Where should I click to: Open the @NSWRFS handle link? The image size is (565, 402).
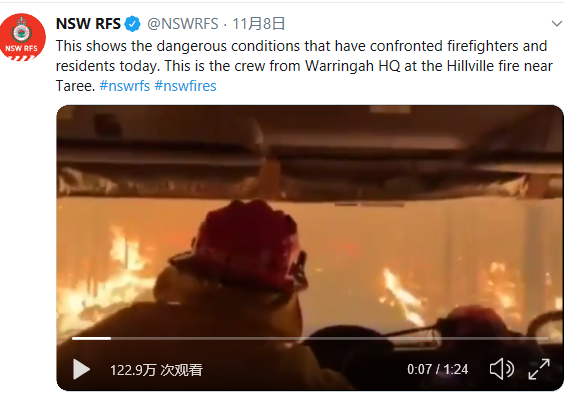[x=183, y=24]
